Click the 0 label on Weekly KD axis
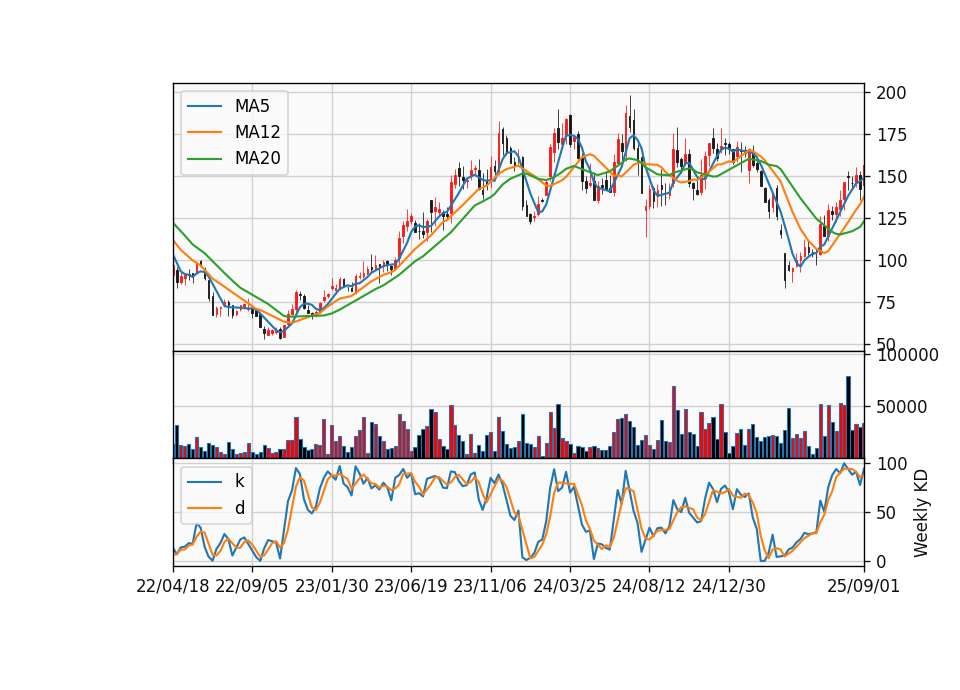The image size is (960, 690). (x=882, y=561)
